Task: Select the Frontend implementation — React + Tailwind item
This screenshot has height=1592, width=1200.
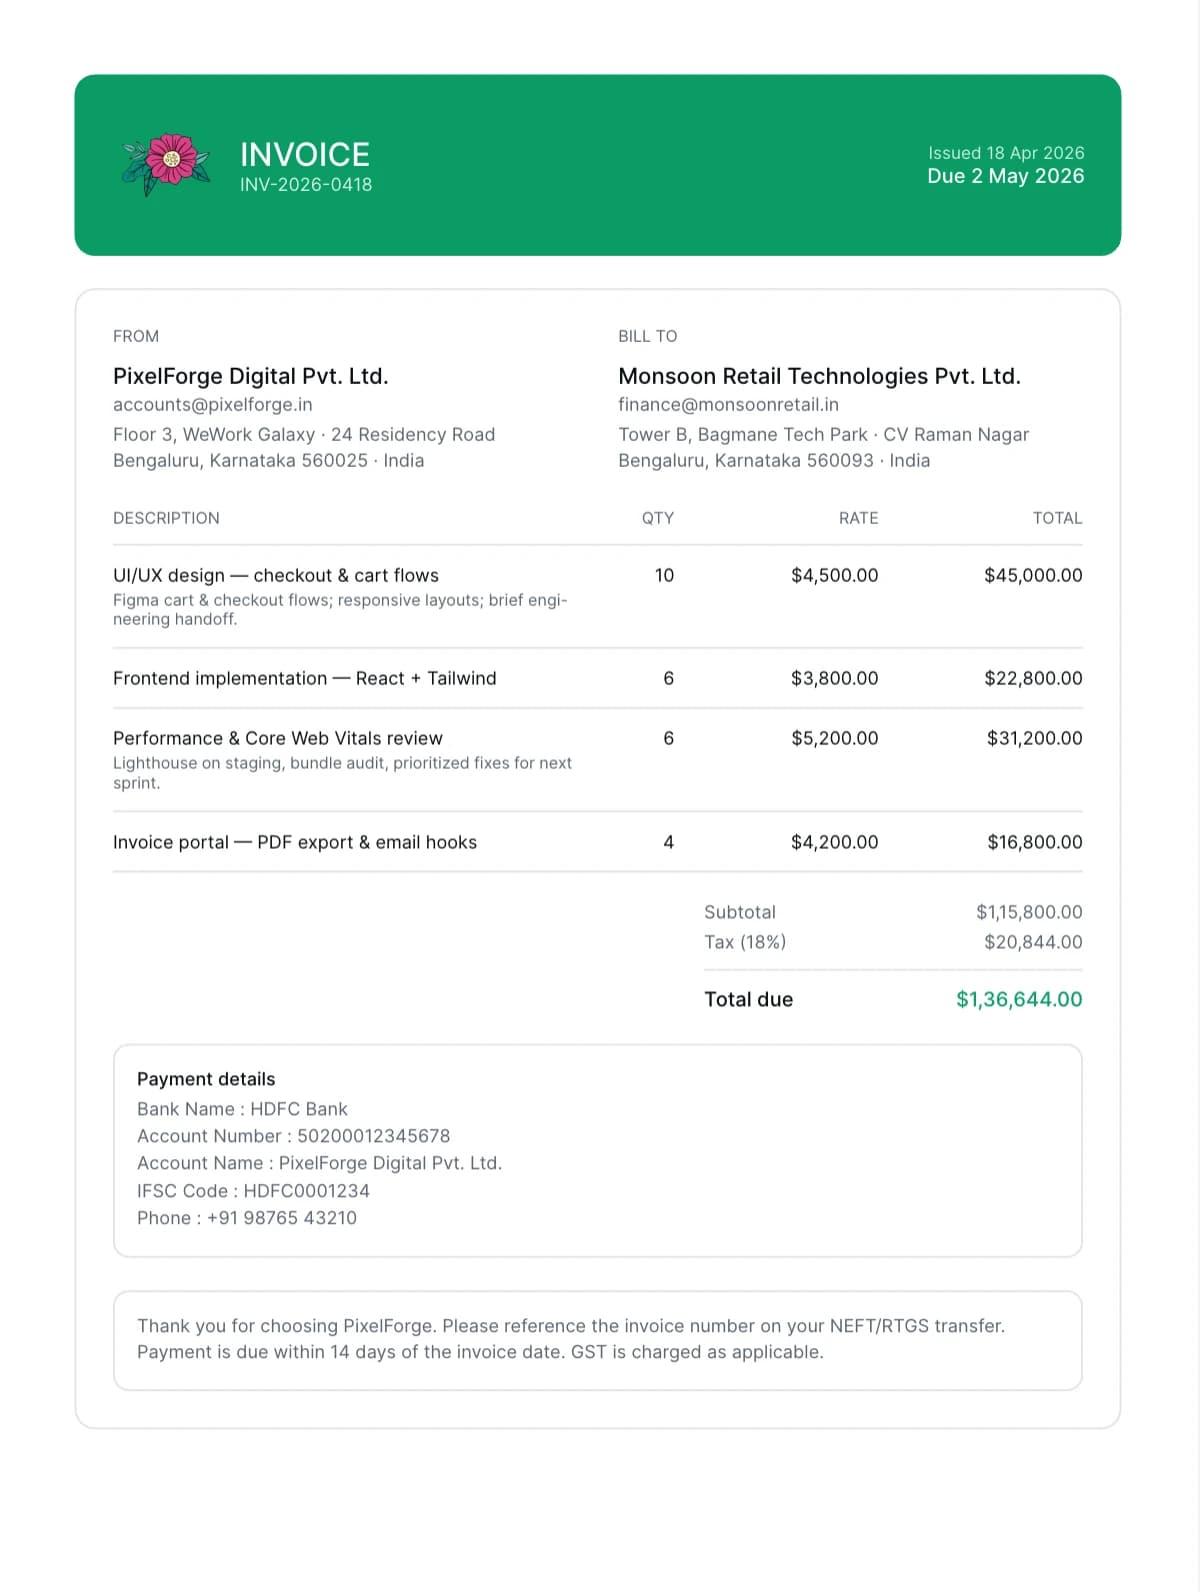Action: (x=305, y=679)
